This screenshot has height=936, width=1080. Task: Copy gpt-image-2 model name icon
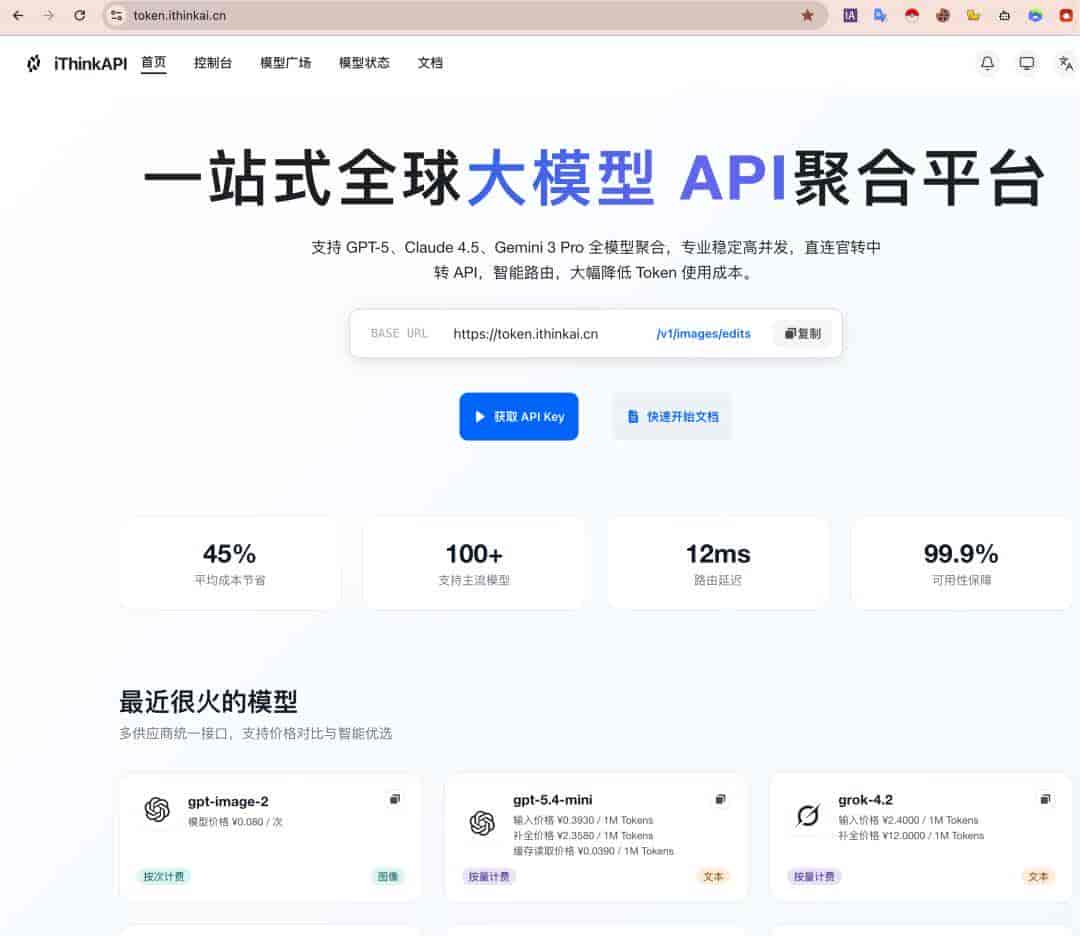[x=395, y=799]
